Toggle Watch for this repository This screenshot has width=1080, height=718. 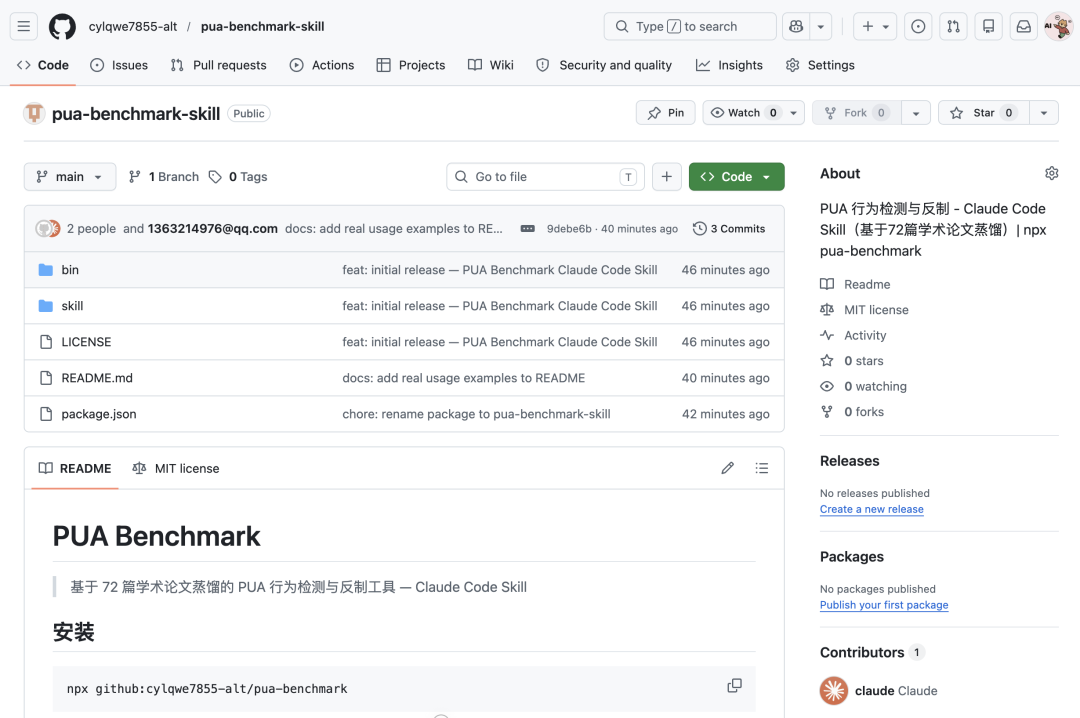click(x=743, y=113)
